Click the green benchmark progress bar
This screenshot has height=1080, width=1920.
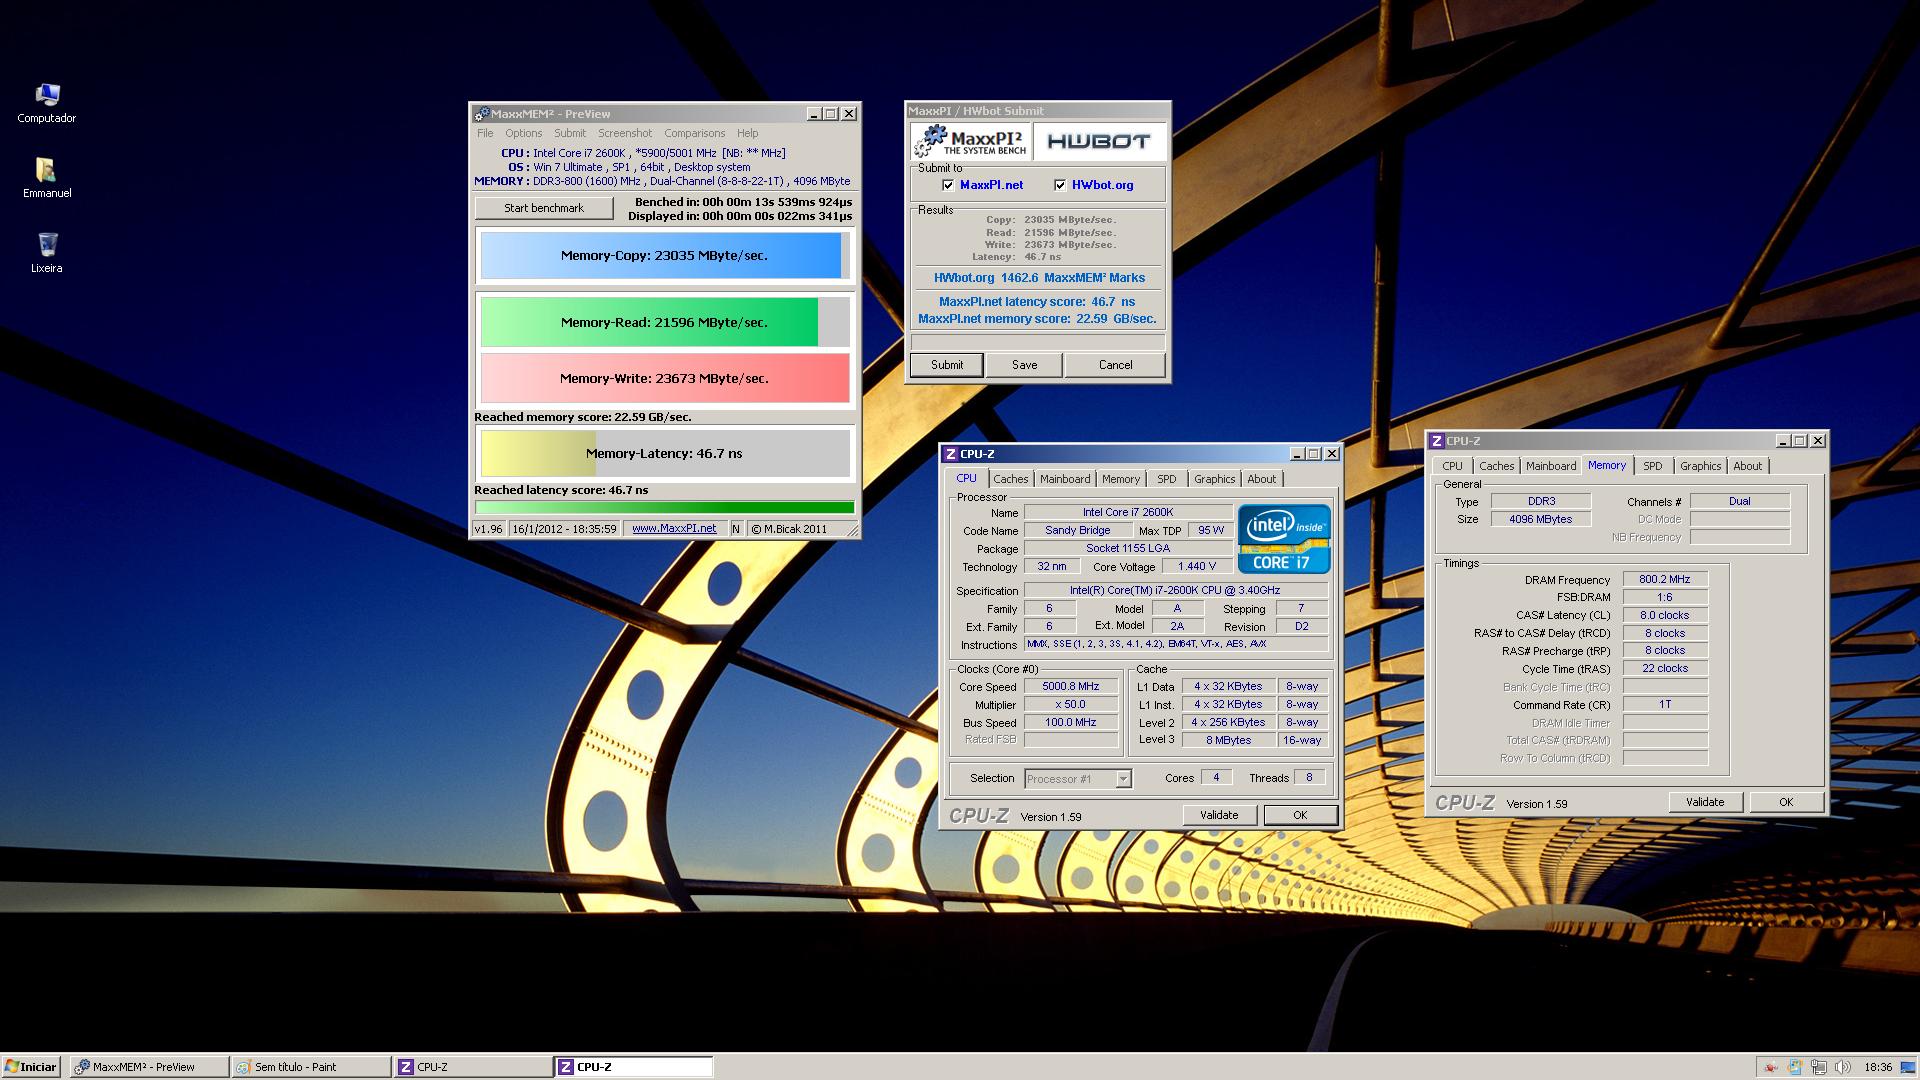[665, 508]
